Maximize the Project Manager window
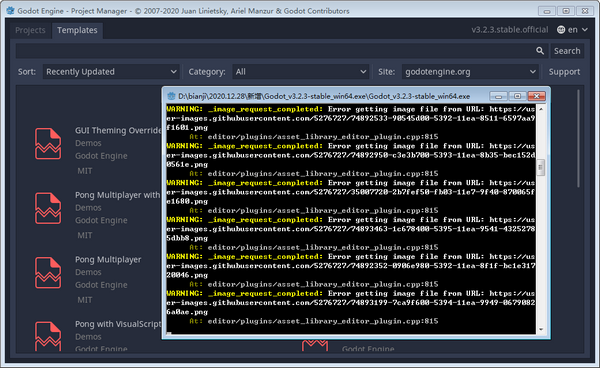The height and width of the screenshot is (368, 600). click(x=566, y=11)
